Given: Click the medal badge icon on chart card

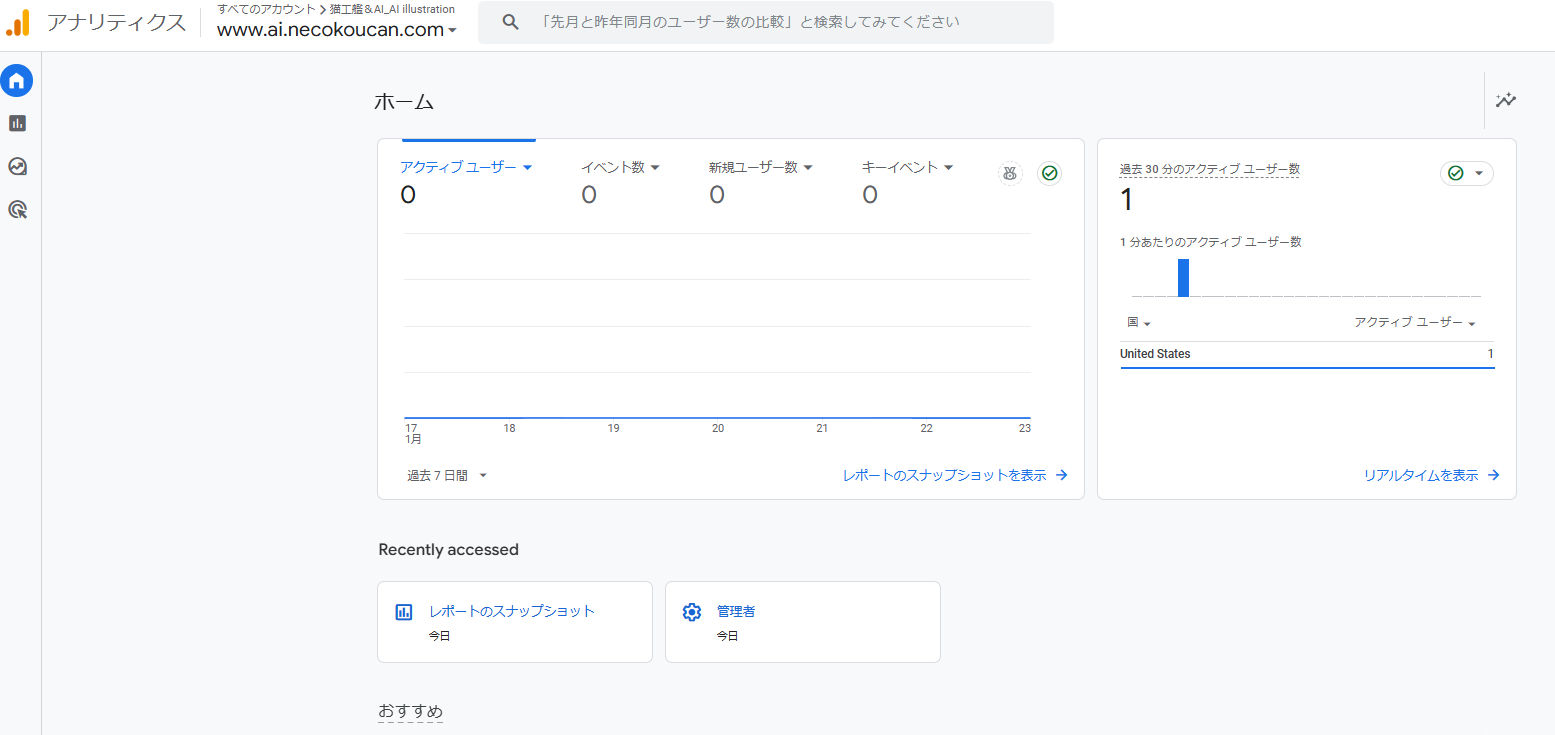Looking at the screenshot, I should pos(1010,173).
